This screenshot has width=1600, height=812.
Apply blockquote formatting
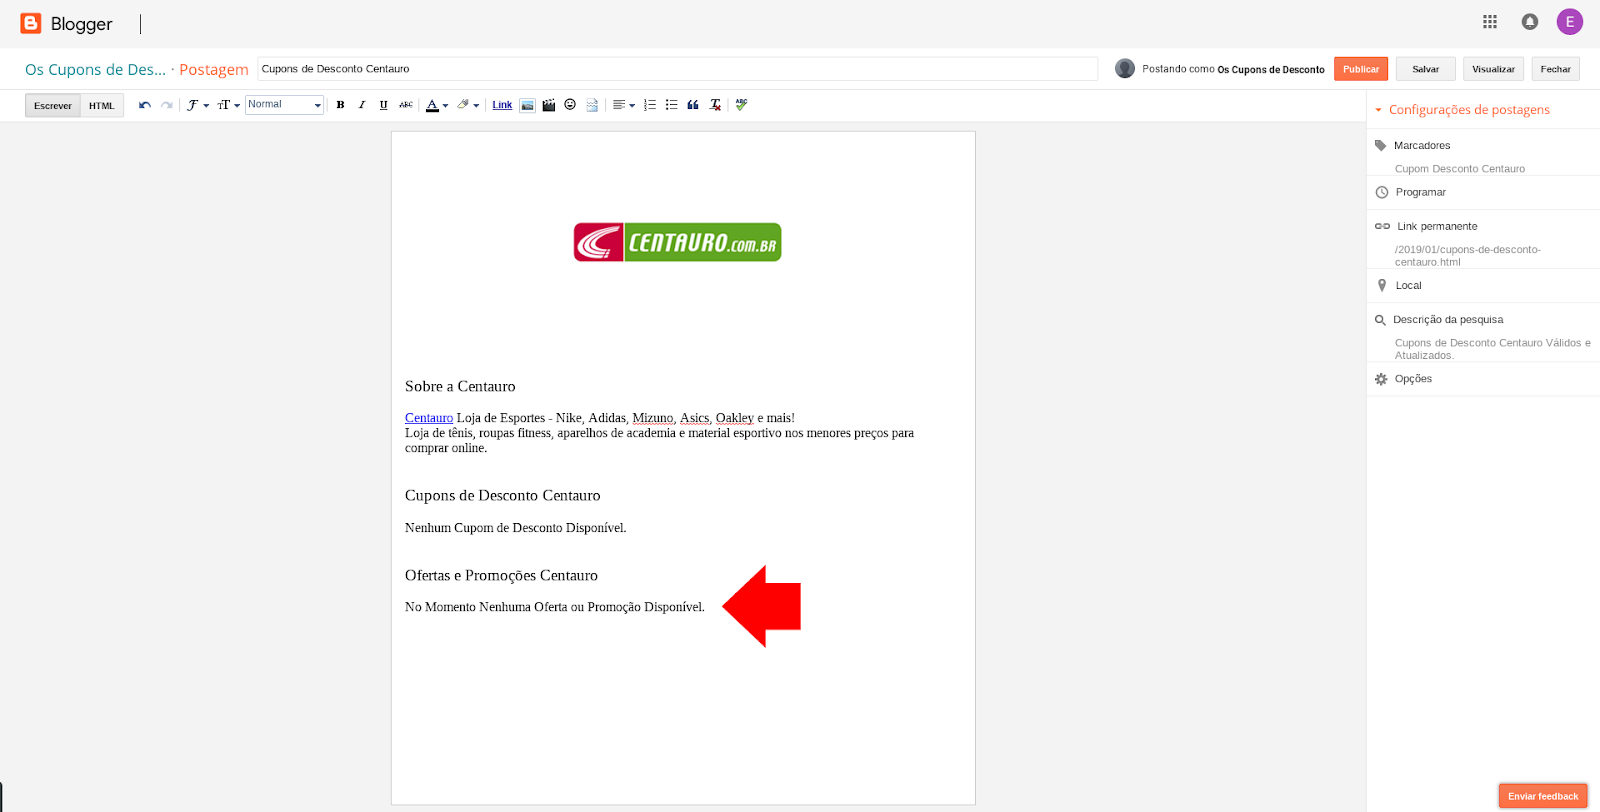[693, 105]
